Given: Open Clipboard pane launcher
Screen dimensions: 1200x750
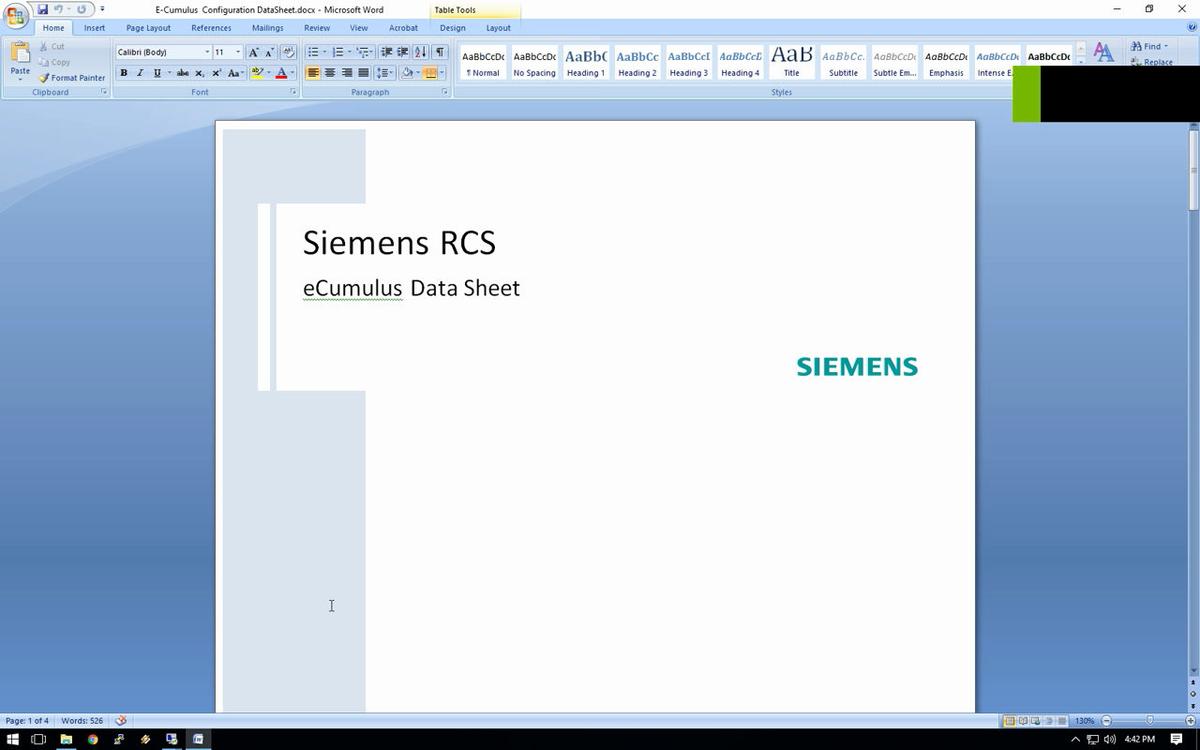Looking at the screenshot, I should pyautogui.click(x=104, y=92).
